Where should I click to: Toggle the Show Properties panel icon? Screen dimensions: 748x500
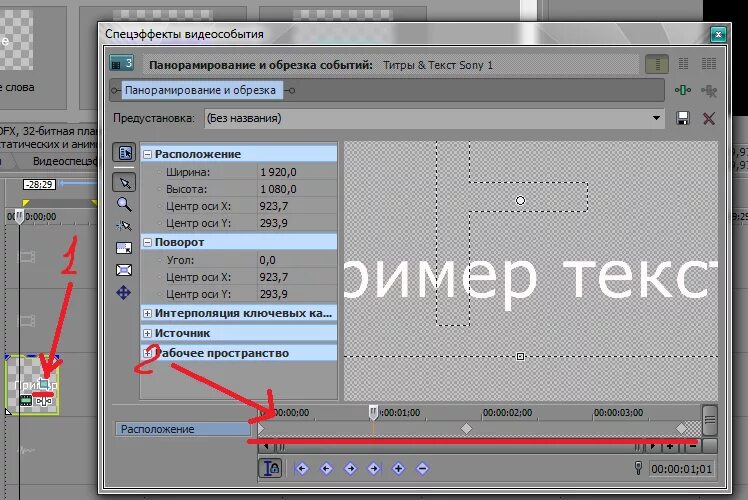click(125, 153)
